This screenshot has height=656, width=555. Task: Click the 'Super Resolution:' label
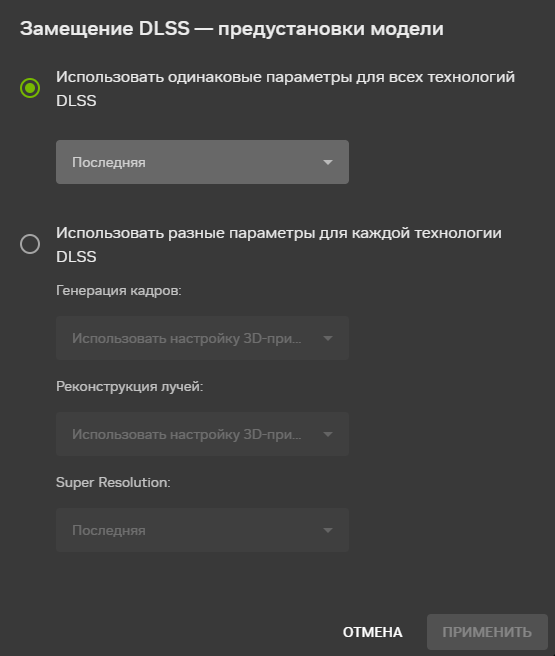[113, 482]
